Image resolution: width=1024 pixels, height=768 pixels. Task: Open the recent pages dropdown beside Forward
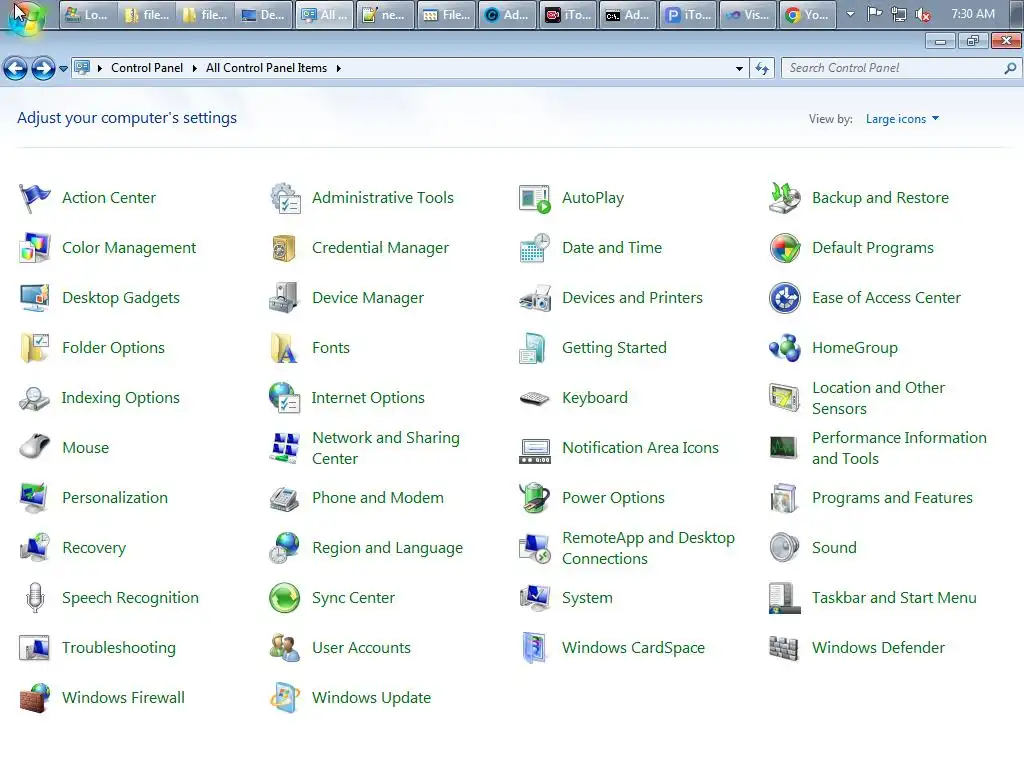[x=63, y=69]
